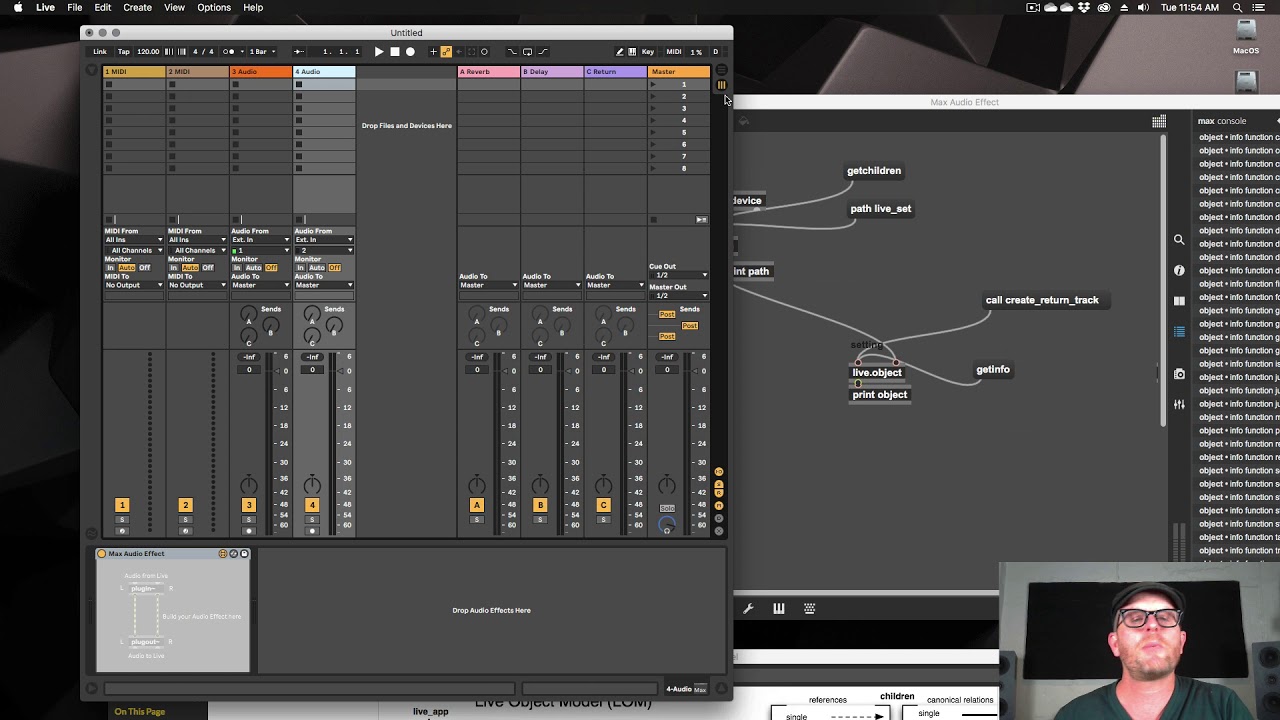Image resolution: width=1280 pixels, height=720 pixels.
Task: Set track 1 Monitor to In
Action: [110, 268]
